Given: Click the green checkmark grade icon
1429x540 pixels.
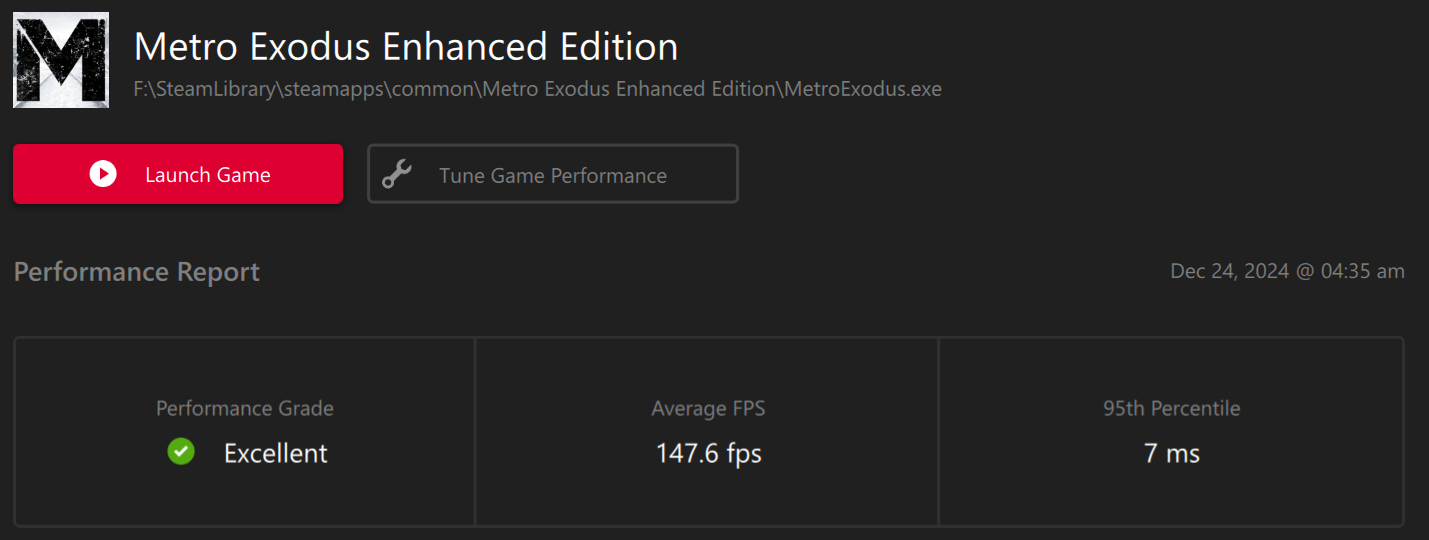Looking at the screenshot, I should (x=181, y=452).
